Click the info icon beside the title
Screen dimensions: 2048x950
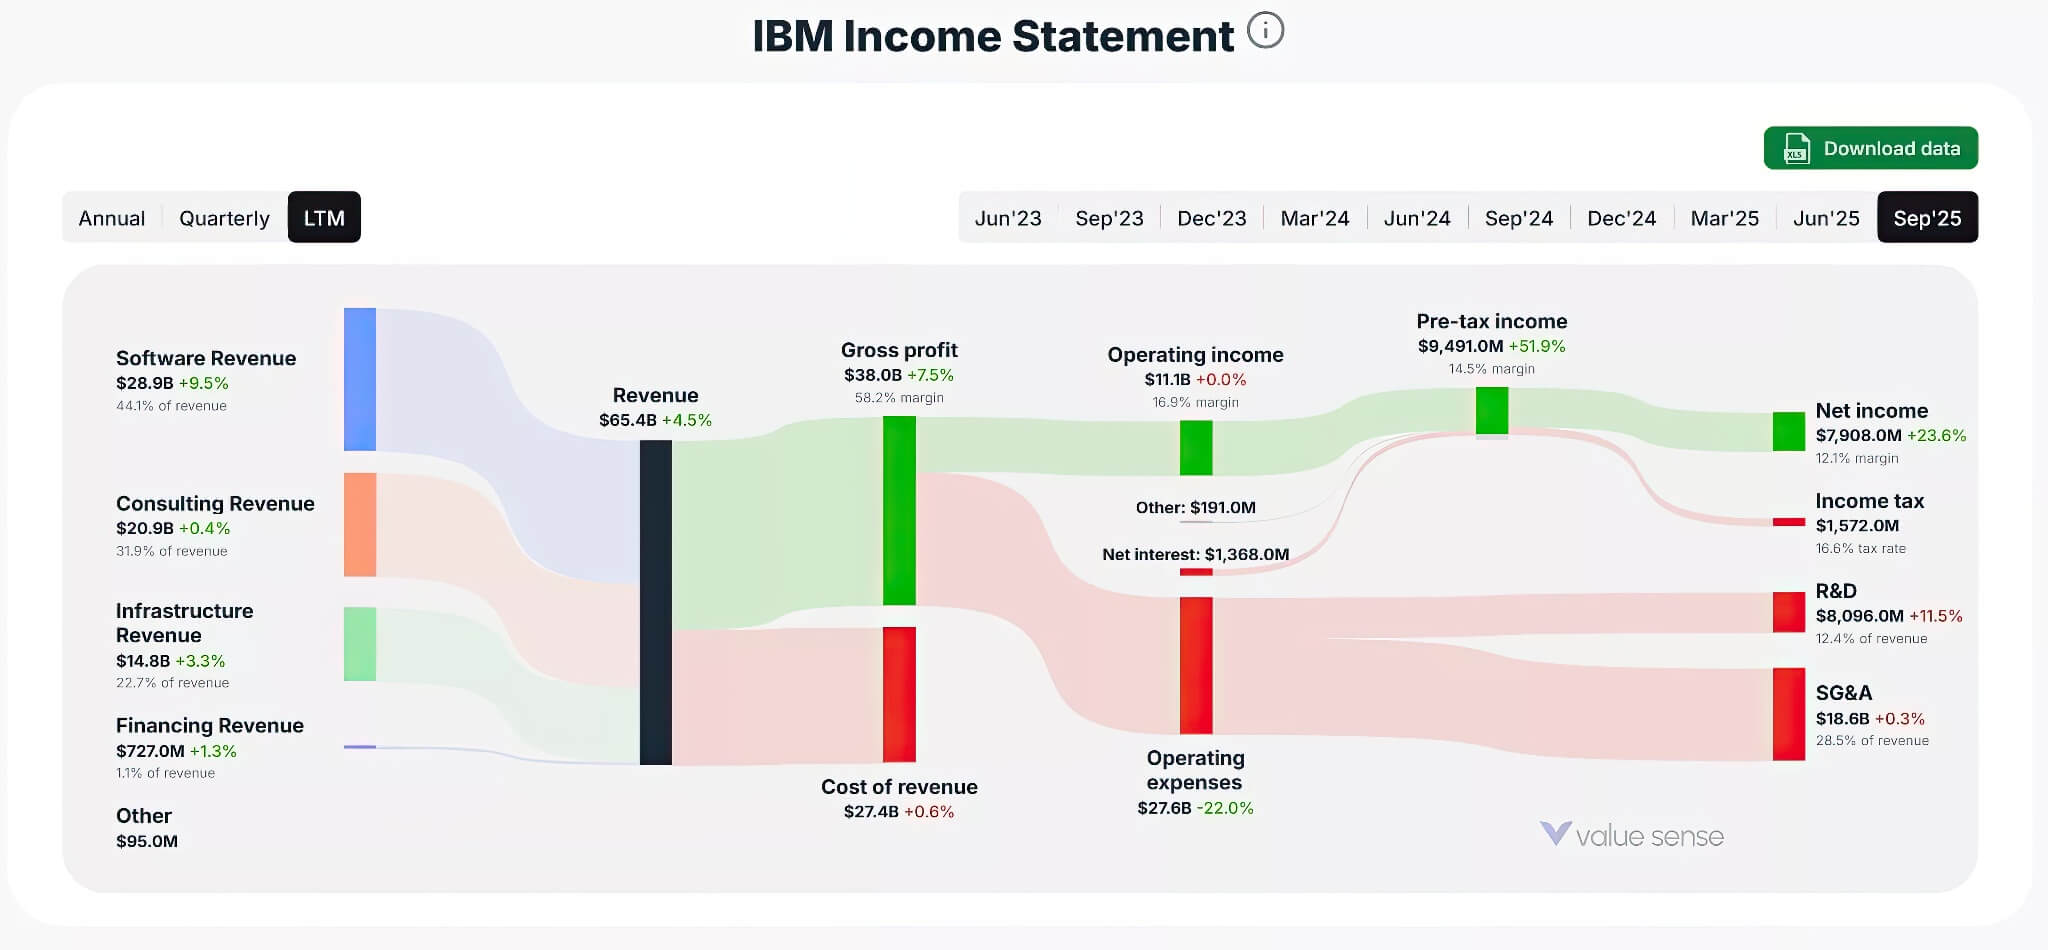click(1266, 31)
